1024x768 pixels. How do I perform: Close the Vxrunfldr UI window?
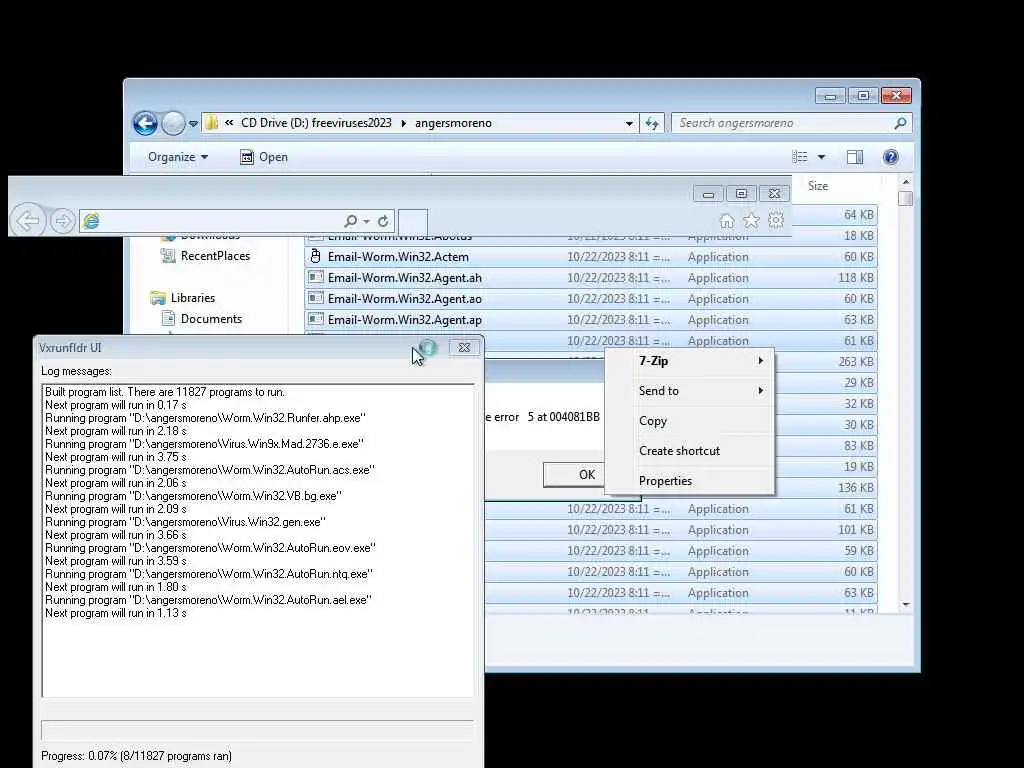(464, 347)
